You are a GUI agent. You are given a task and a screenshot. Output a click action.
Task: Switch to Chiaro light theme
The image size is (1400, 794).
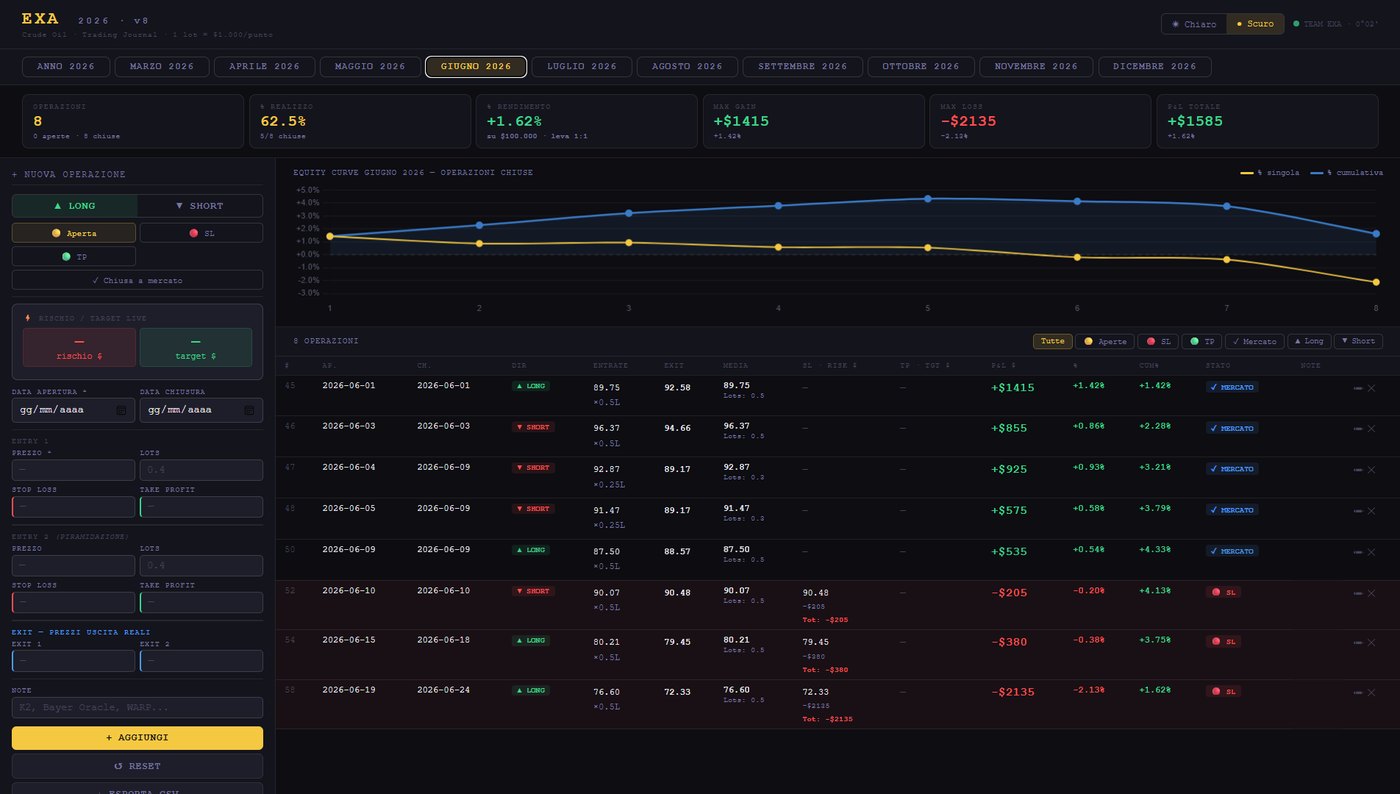1194,24
